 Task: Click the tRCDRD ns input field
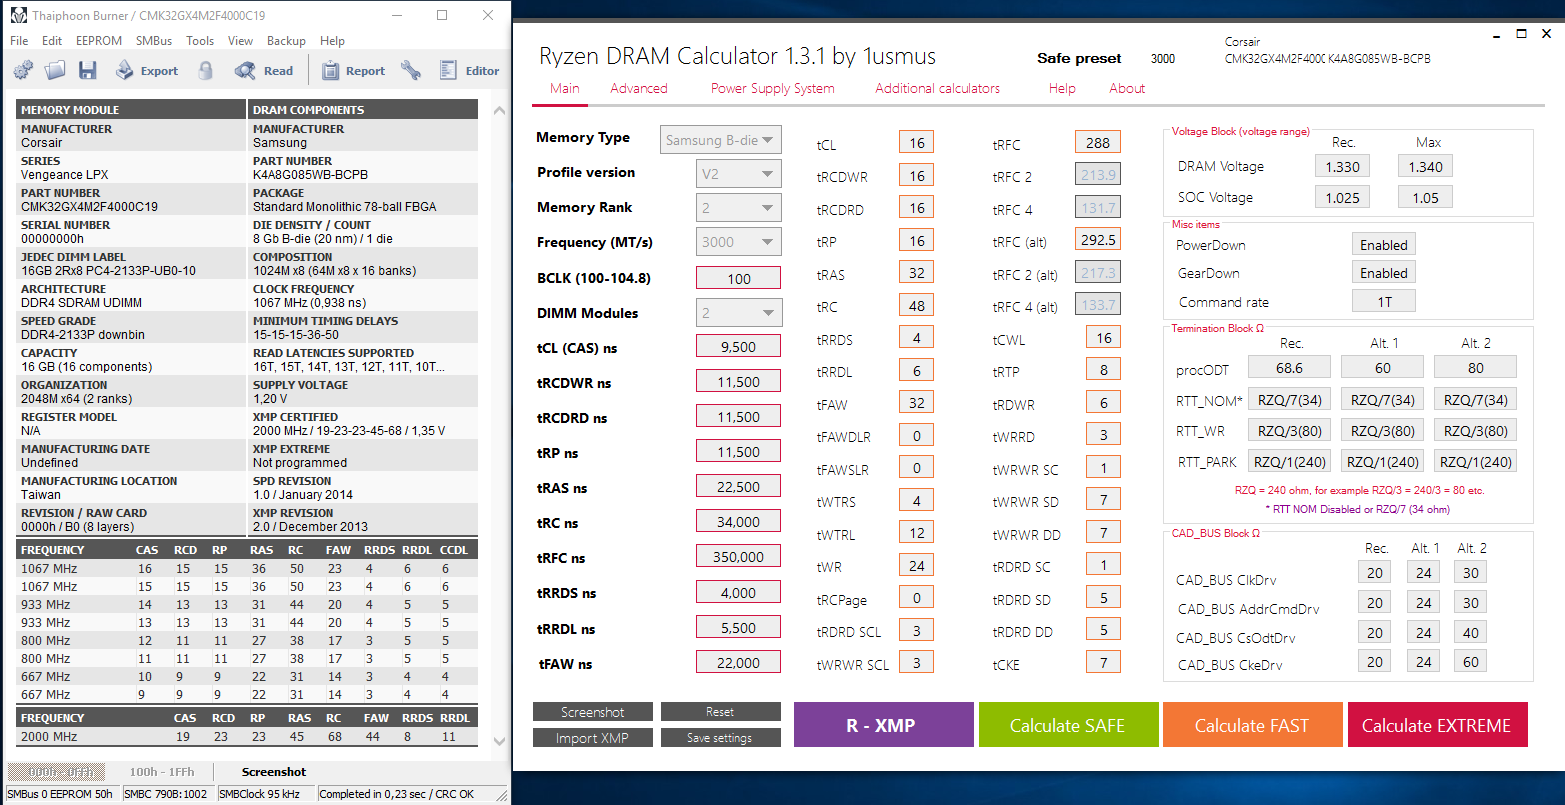(739, 417)
